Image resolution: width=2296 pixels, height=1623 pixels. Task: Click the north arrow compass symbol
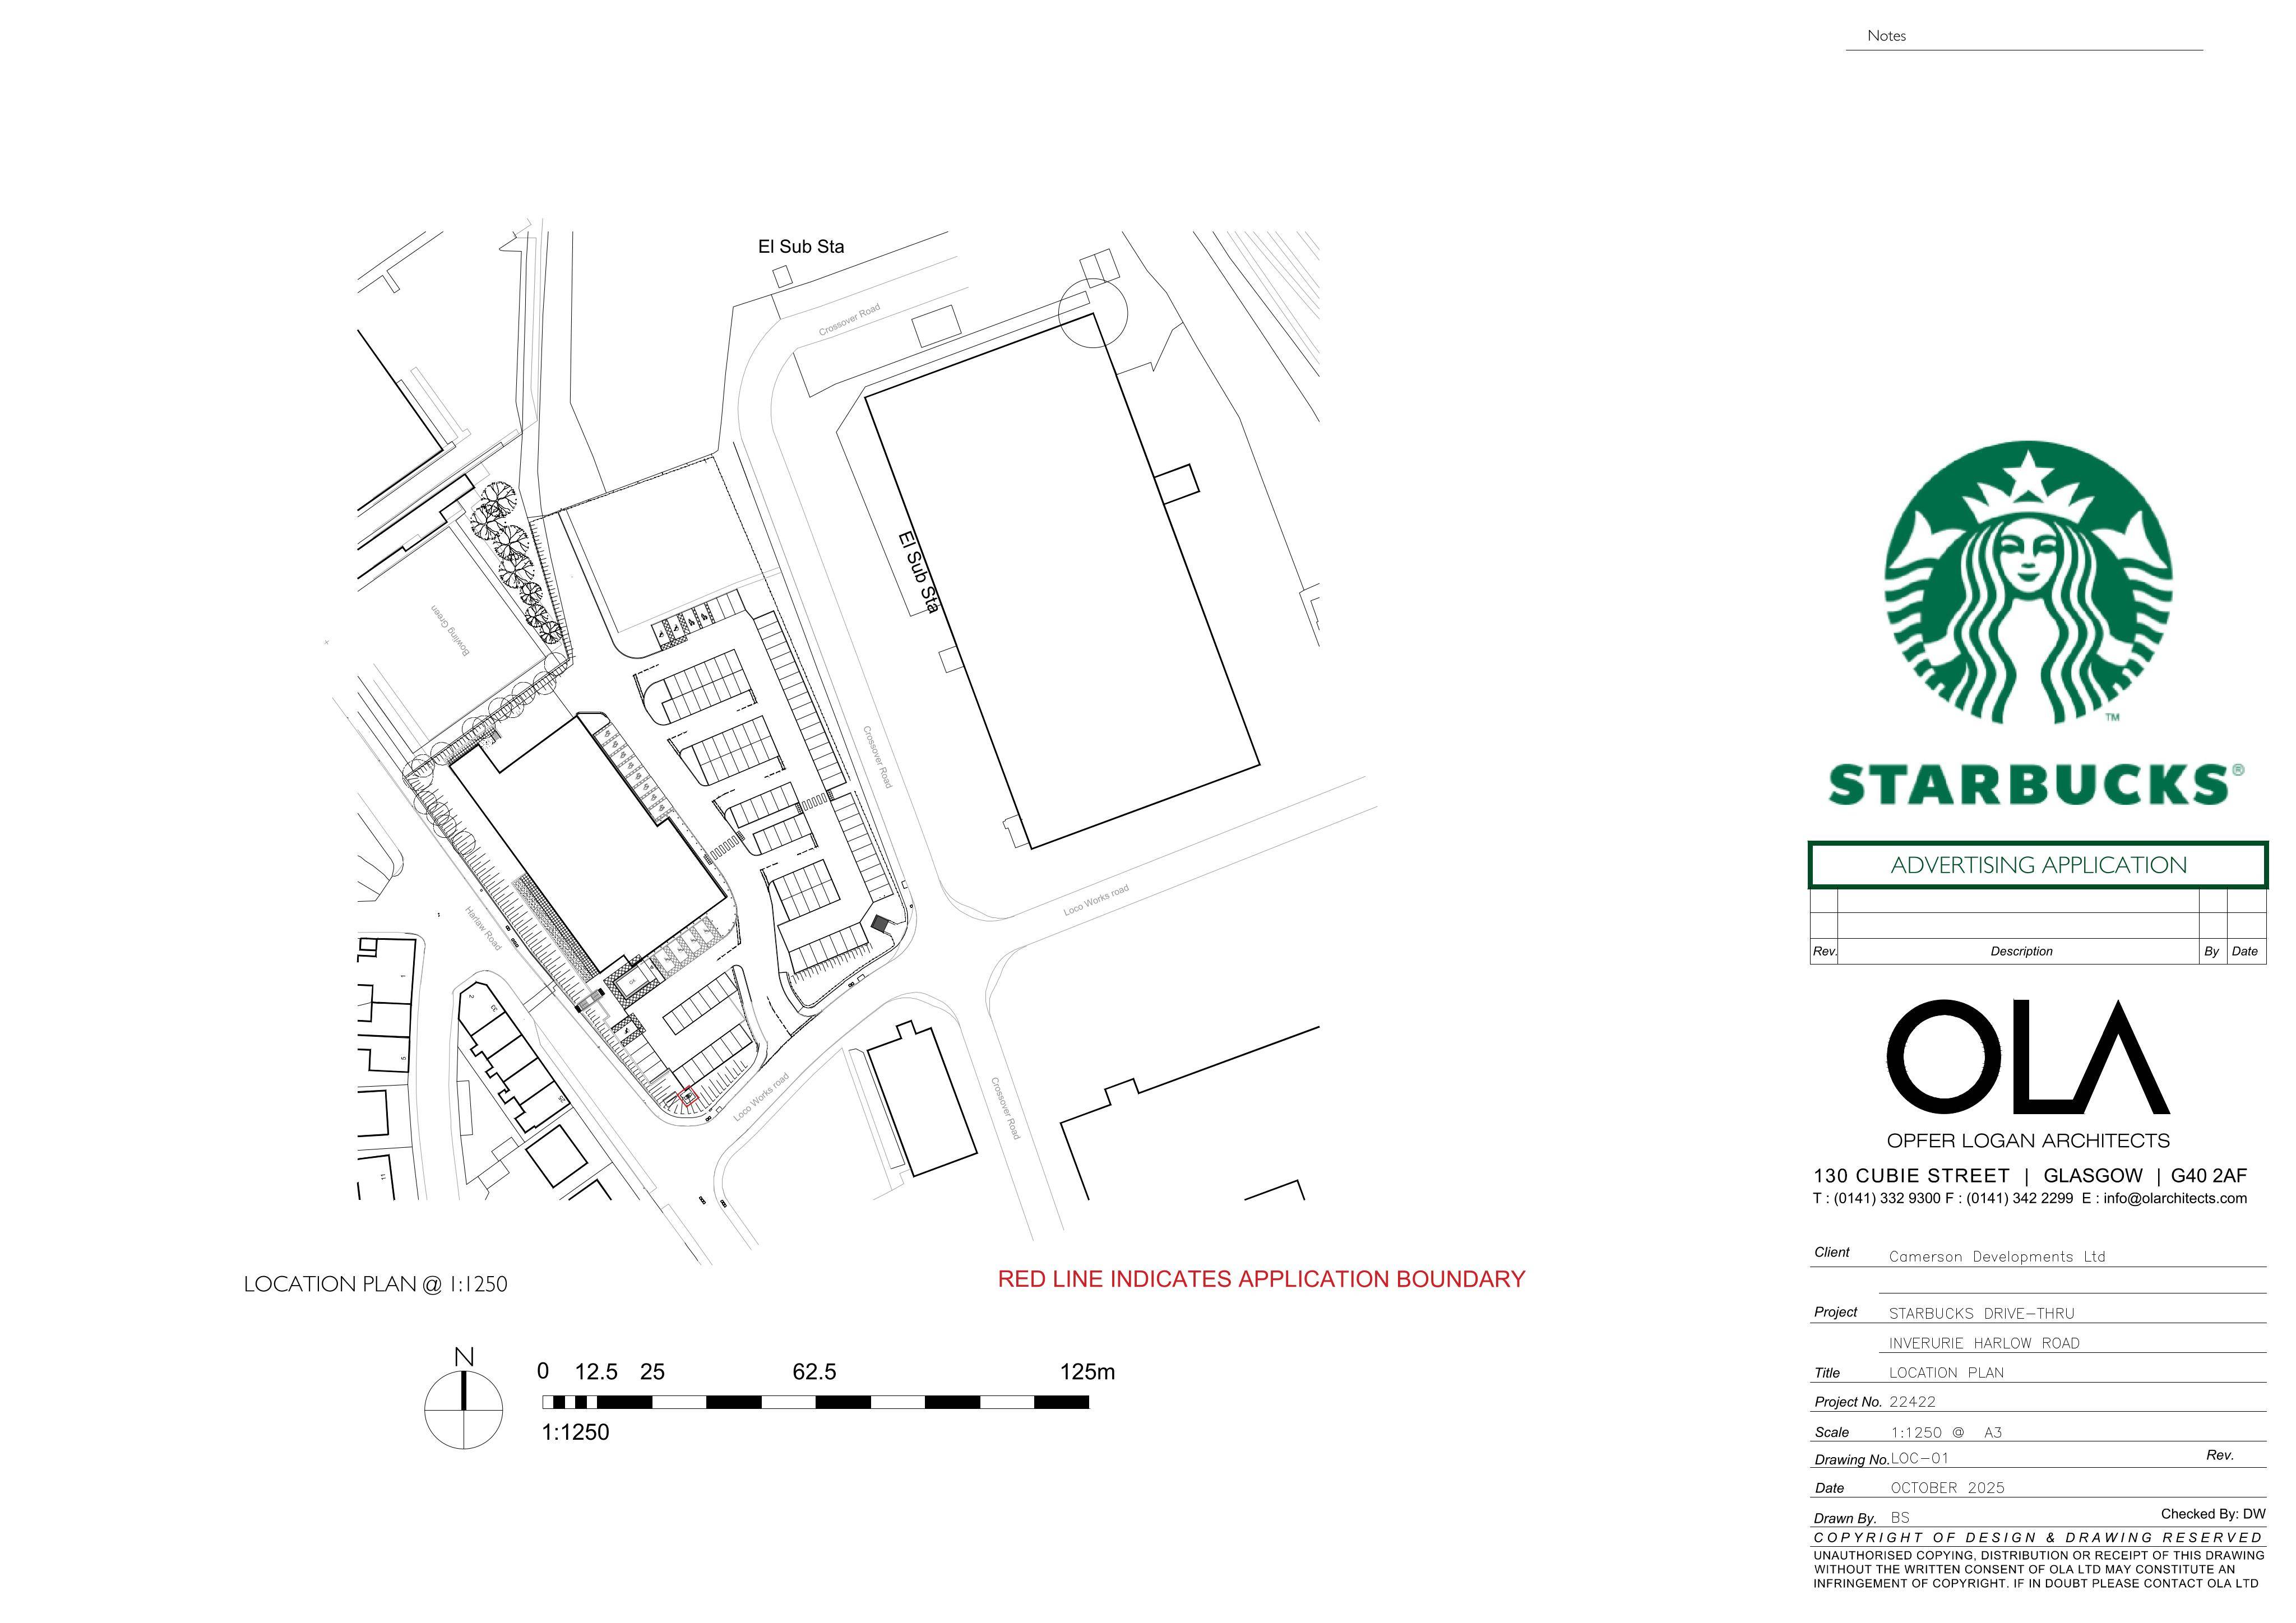(x=464, y=1409)
